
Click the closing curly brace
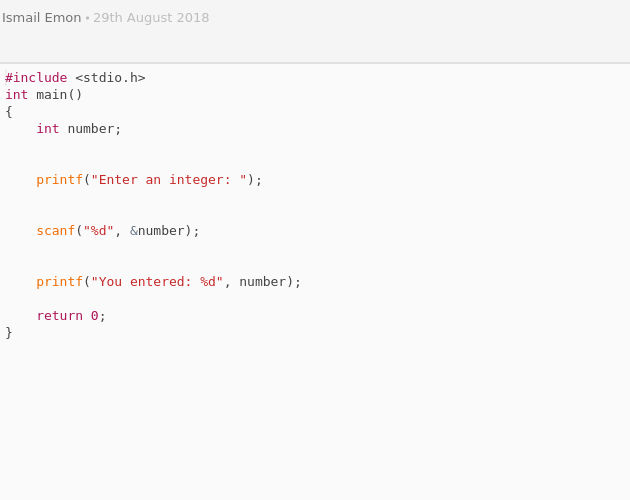coord(9,333)
